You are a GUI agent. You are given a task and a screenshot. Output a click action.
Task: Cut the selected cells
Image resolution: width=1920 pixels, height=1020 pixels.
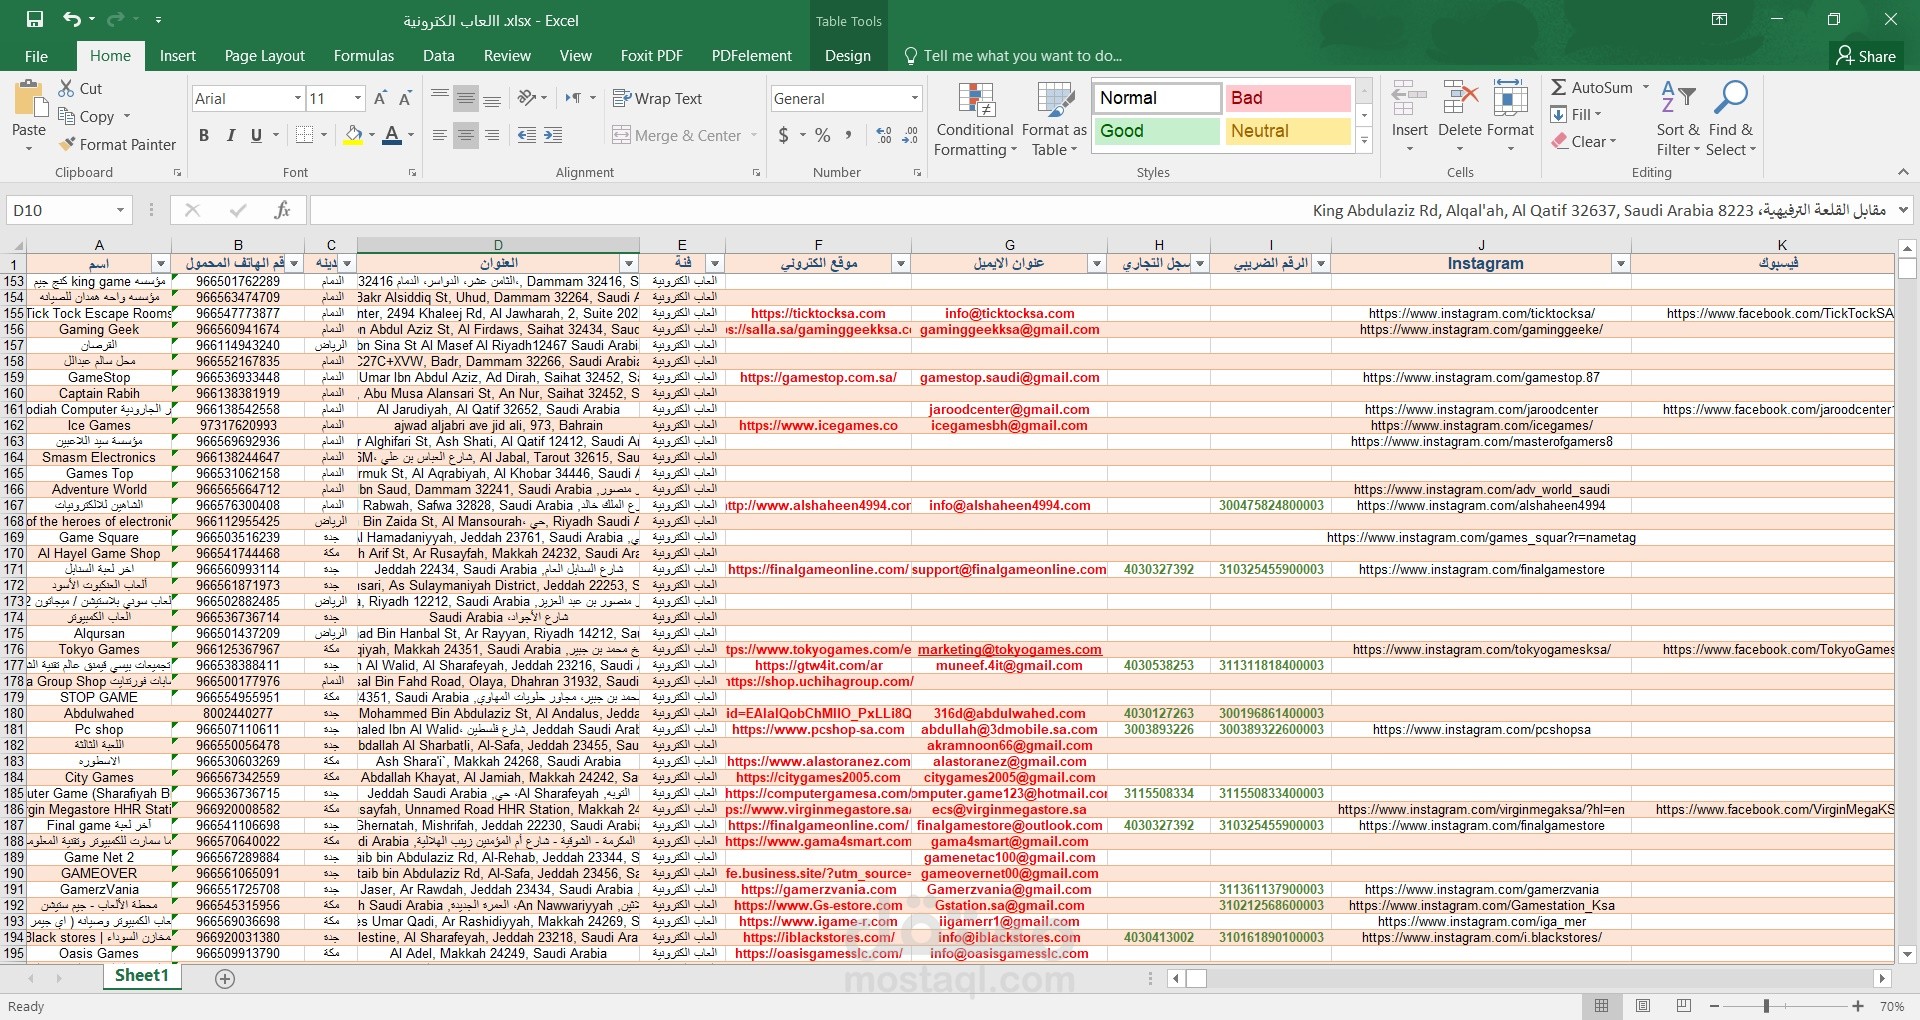coord(80,88)
